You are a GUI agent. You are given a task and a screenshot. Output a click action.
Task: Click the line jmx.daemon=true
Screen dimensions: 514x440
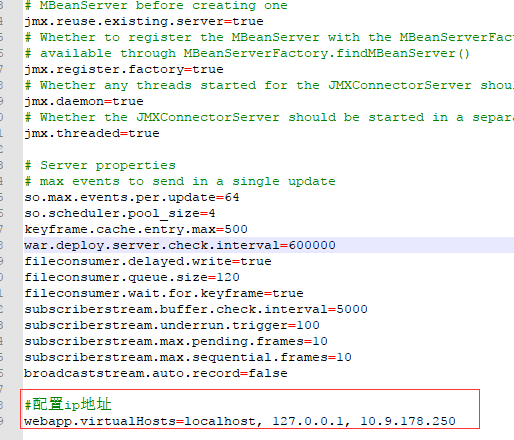click(x=84, y=101)
